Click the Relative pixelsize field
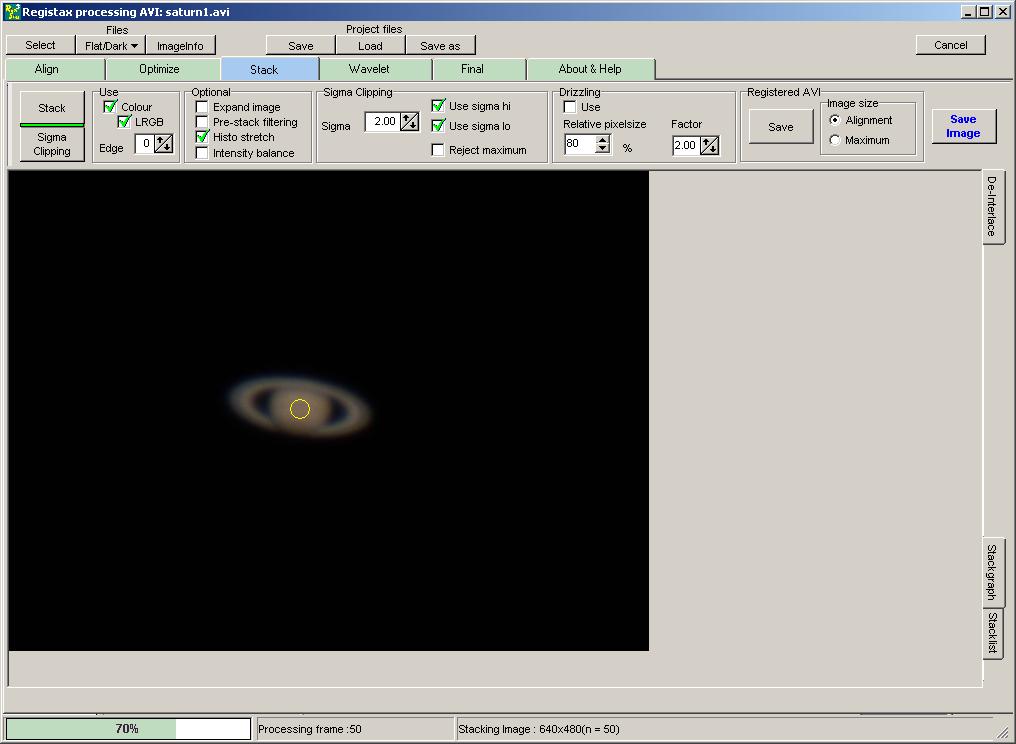The height and width of the screenshot is (744, 1016). 580,143
